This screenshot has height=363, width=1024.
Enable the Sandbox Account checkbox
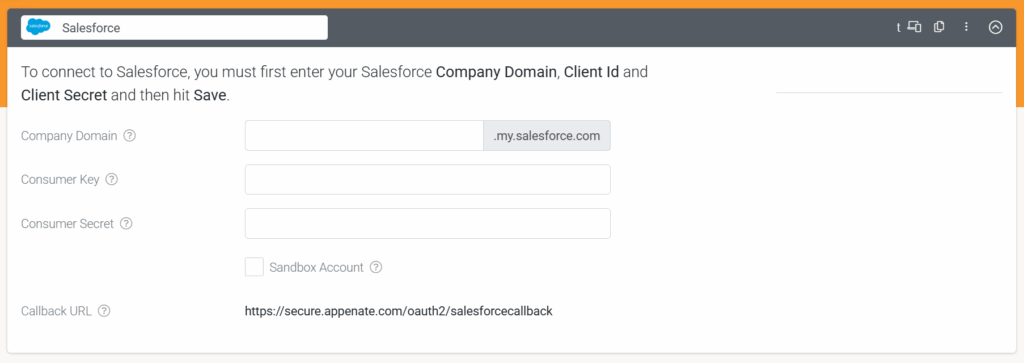(x=254, y=267)
